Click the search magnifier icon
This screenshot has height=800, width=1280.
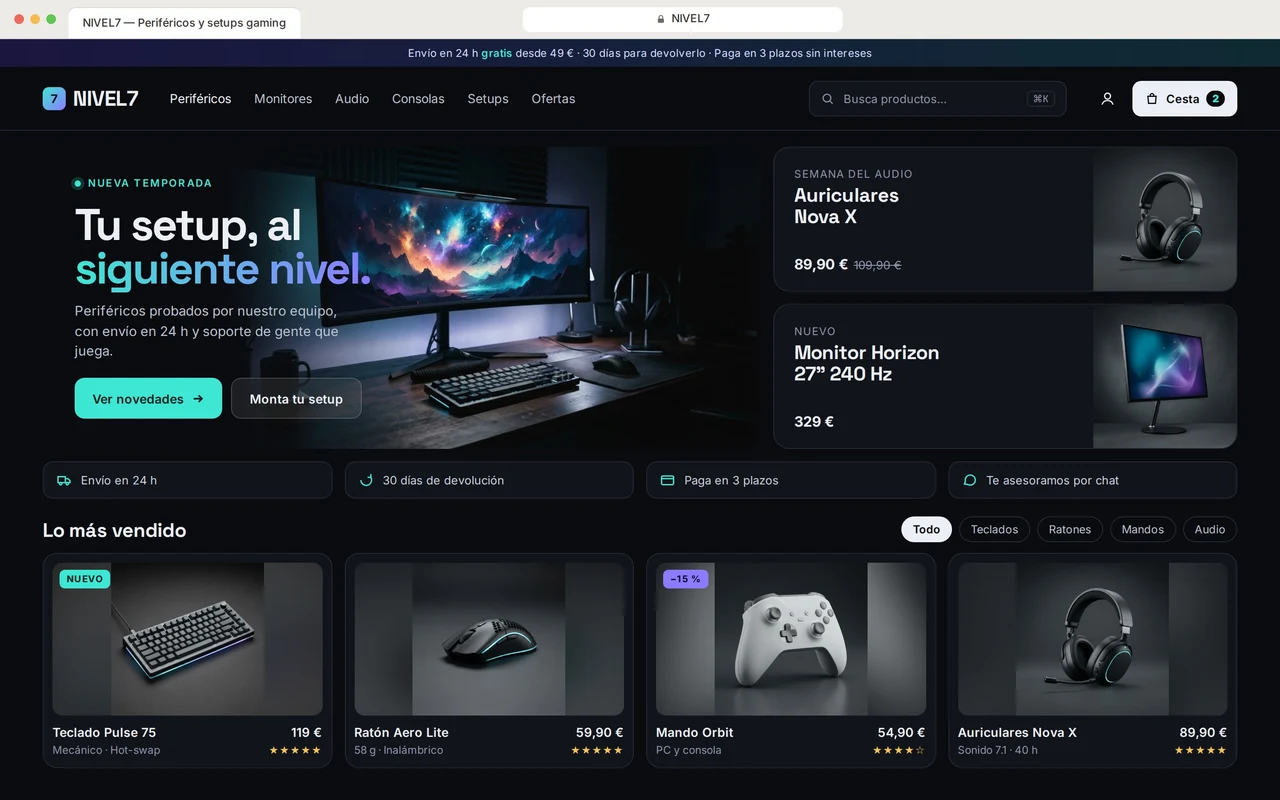tap(828, 99)
